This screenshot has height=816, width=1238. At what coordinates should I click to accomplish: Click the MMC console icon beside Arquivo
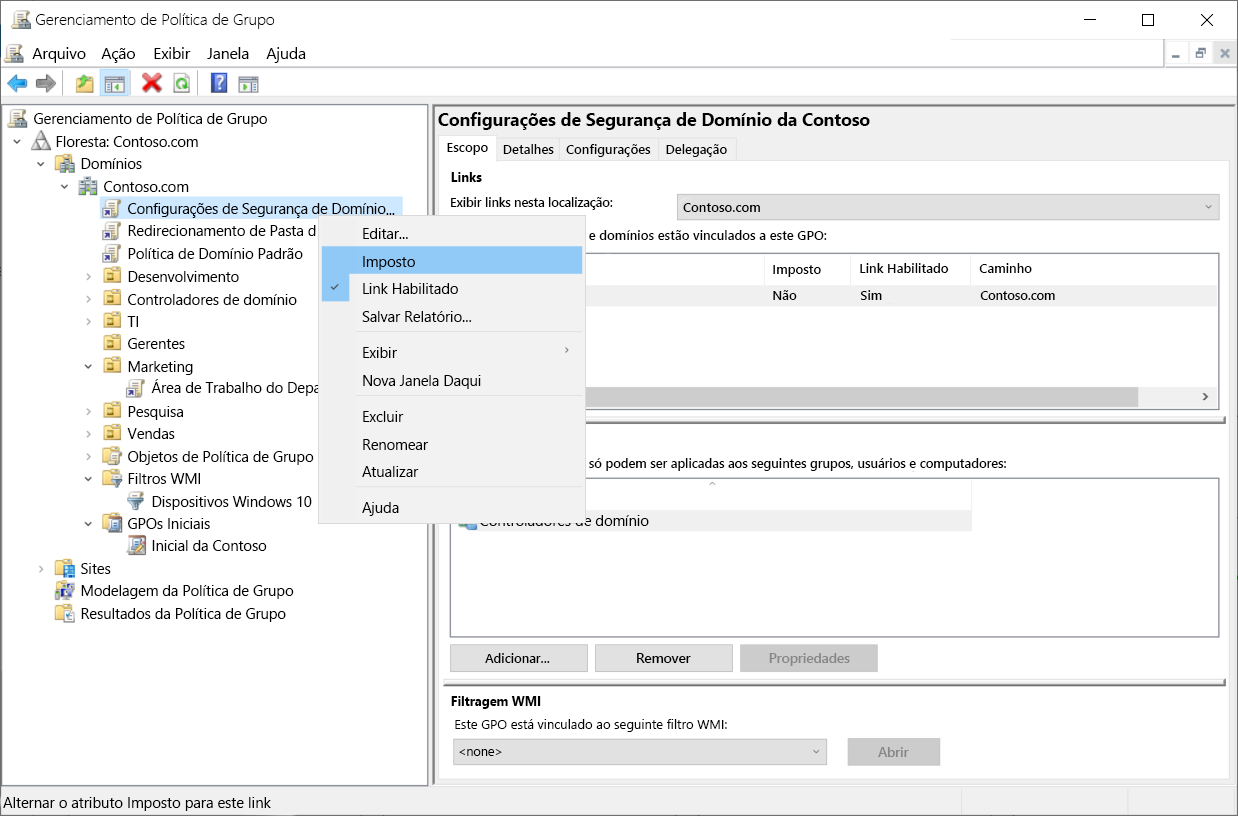pyautogui.click(x=14, y=53)
